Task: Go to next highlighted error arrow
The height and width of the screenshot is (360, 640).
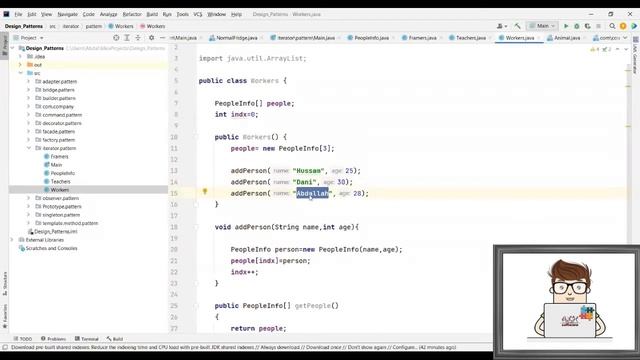Action: pos(626,49)
